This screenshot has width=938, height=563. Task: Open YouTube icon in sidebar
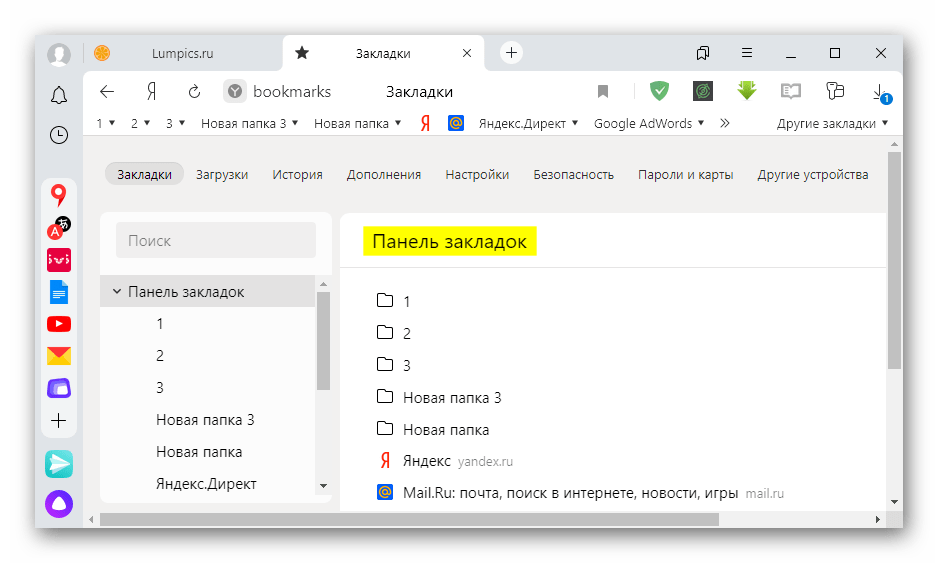(x=59, y=324)
